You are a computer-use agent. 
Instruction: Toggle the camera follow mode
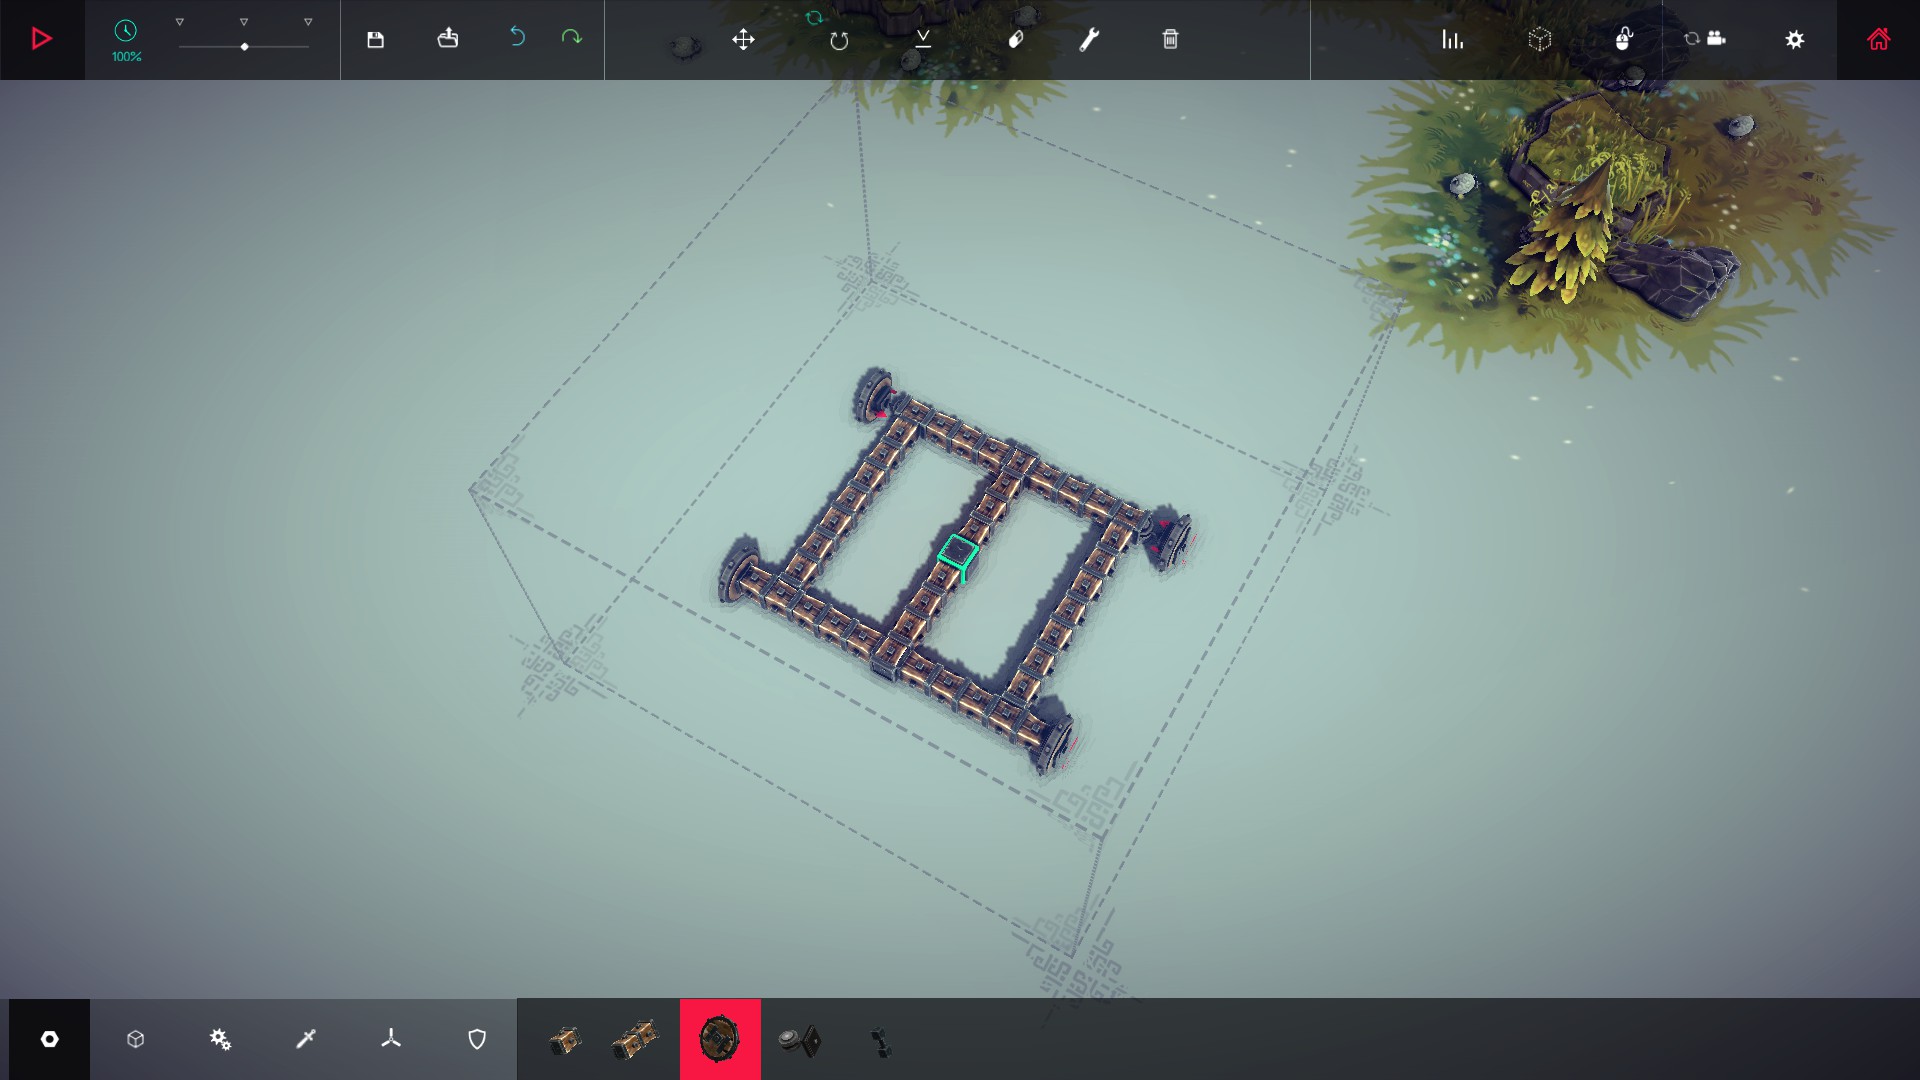point(1705,39)
